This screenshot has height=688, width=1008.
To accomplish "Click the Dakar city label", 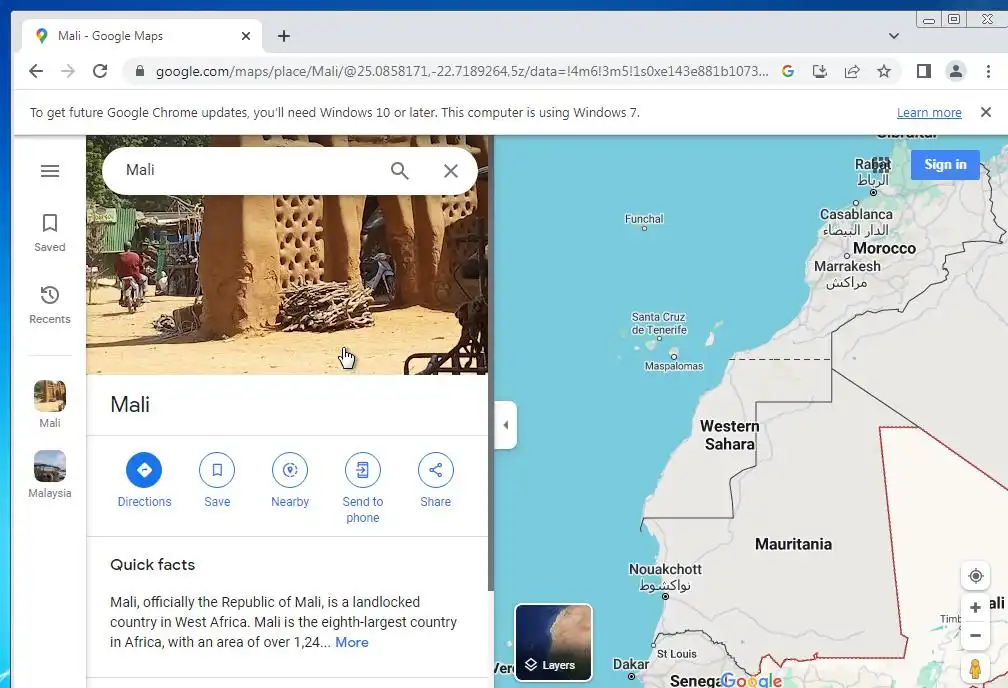I will coord(630,664).
